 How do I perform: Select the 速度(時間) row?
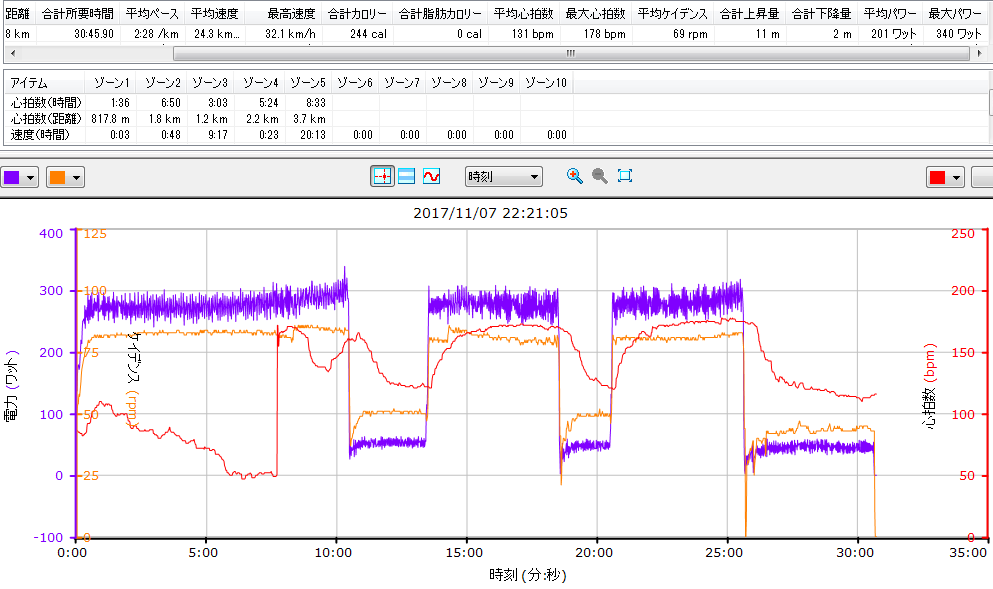pyautogui.click(x=290, y=134)
